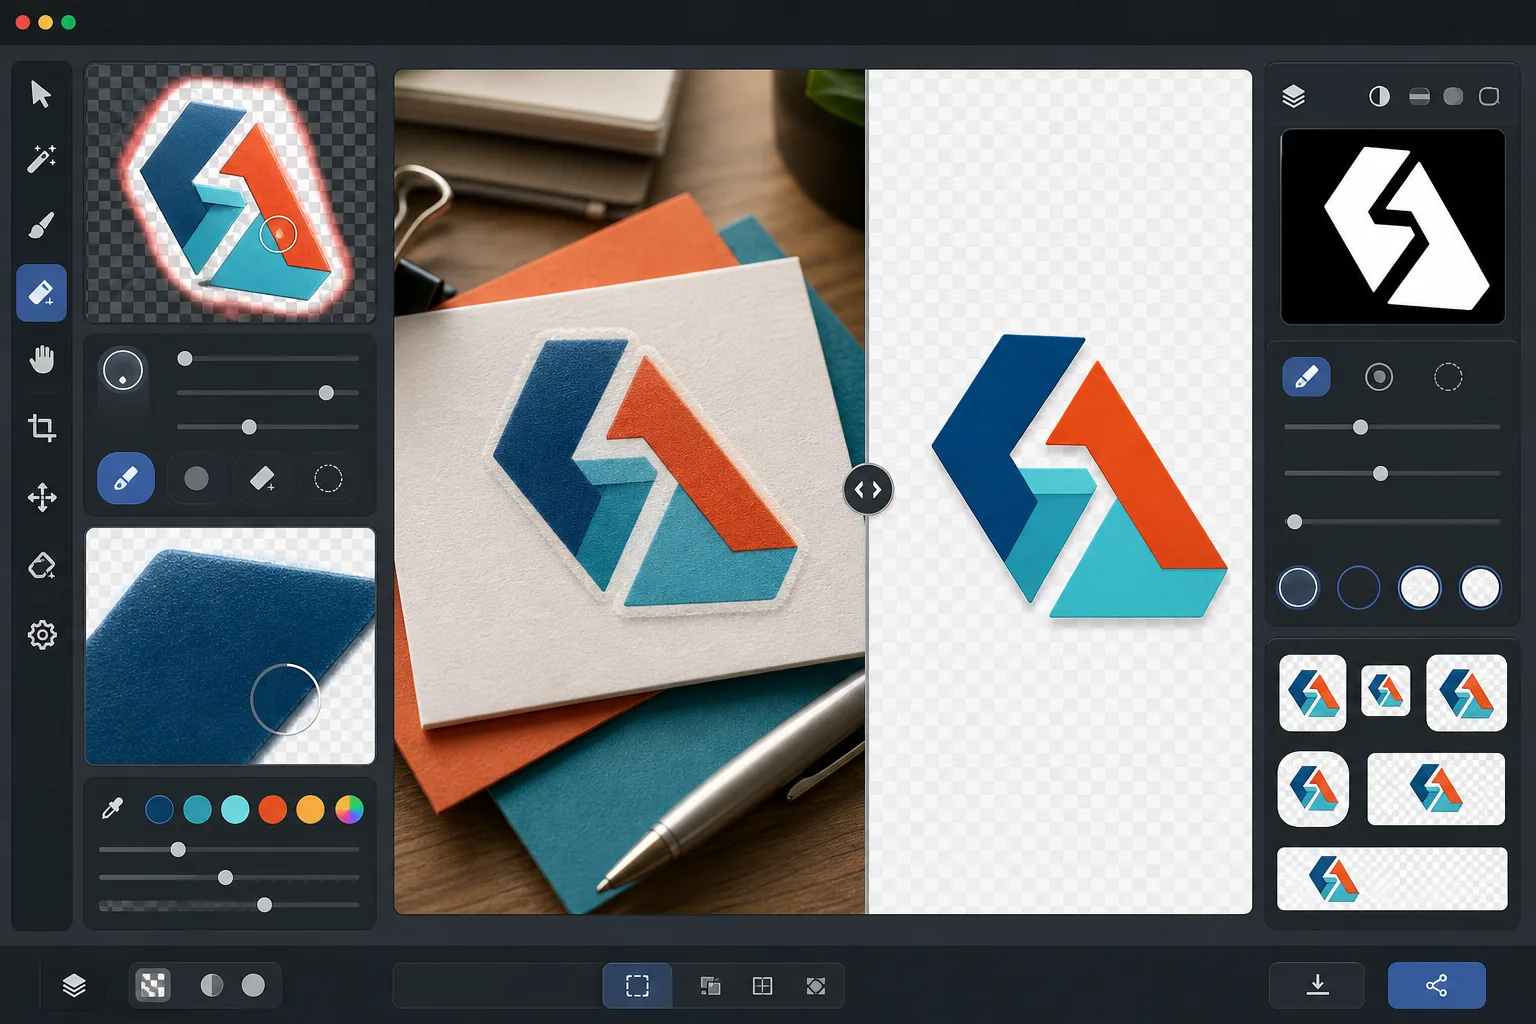Select the magic wand tool
The image size is (1536, 1024).
(x=41, y=158)
